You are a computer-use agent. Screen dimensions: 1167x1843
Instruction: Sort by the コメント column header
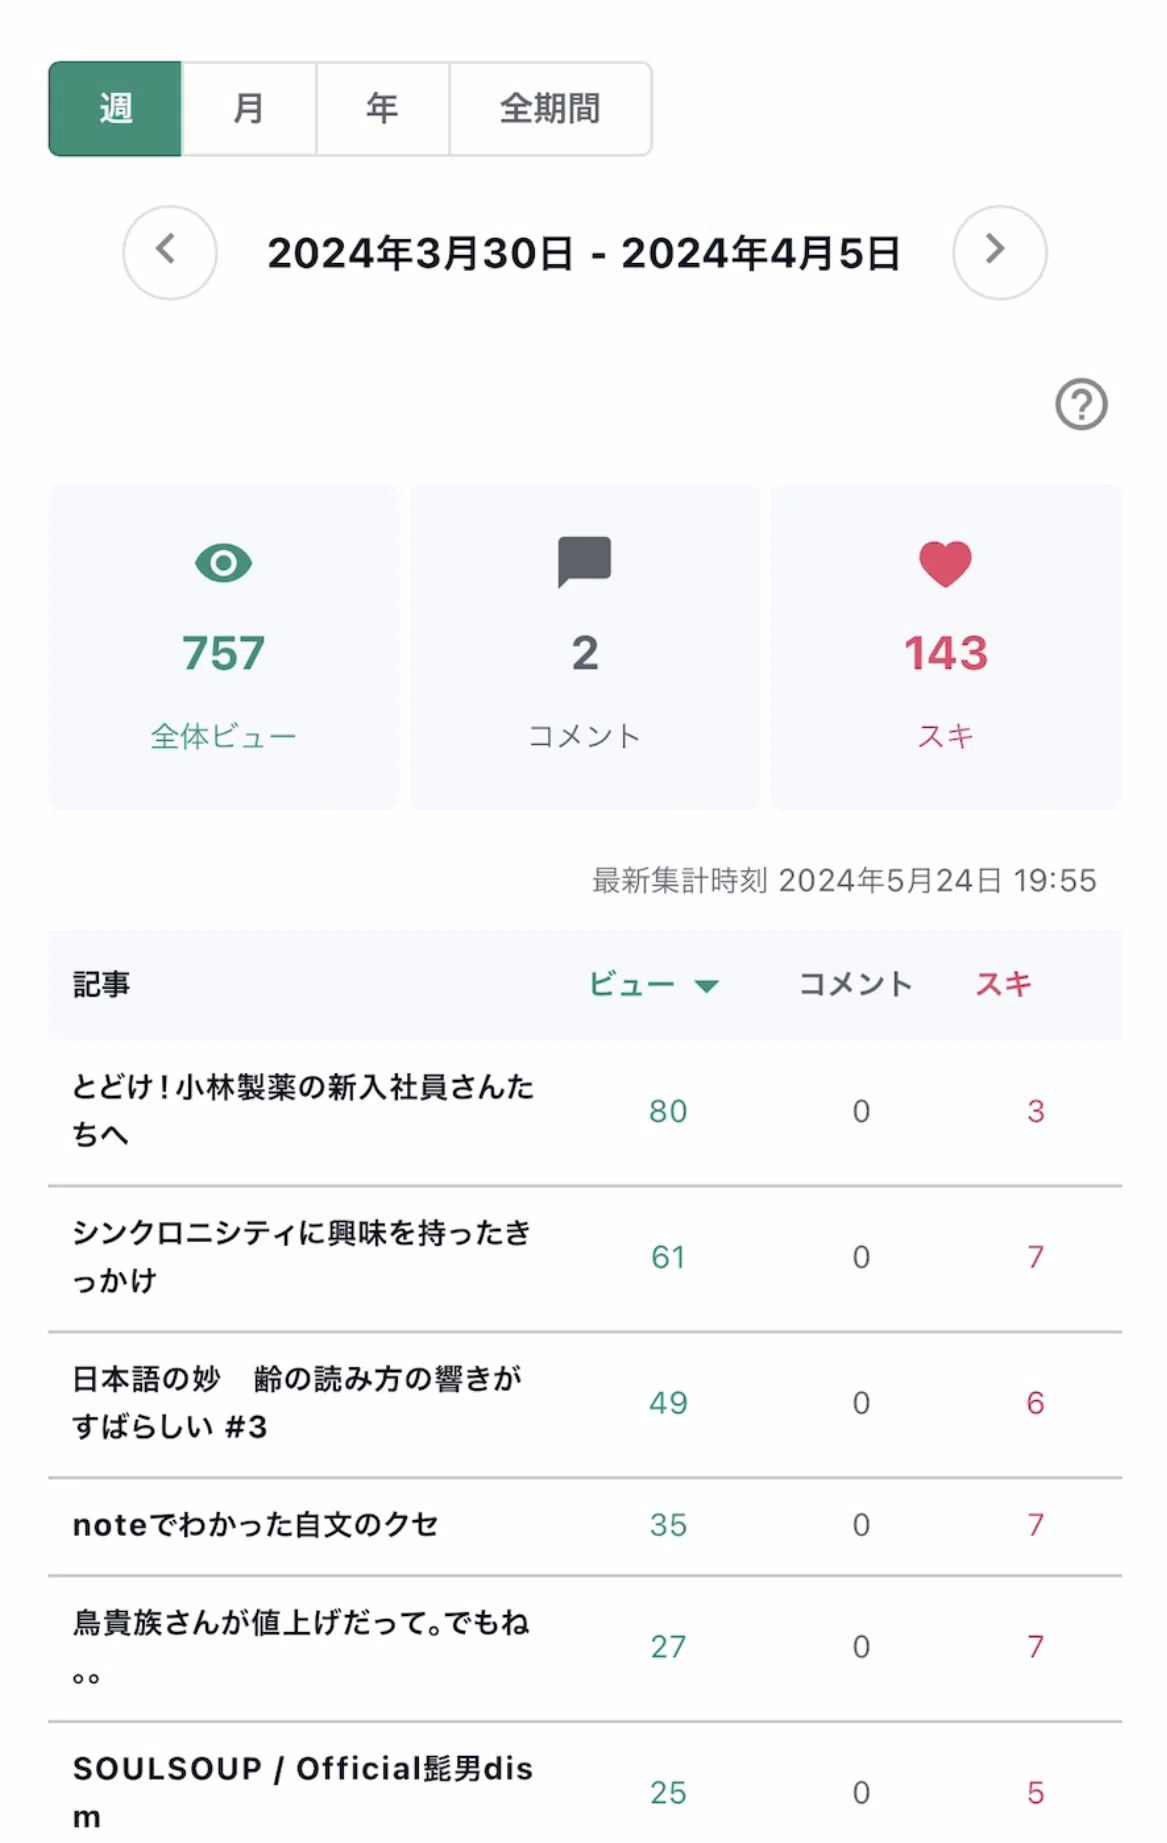coord(856,984)
